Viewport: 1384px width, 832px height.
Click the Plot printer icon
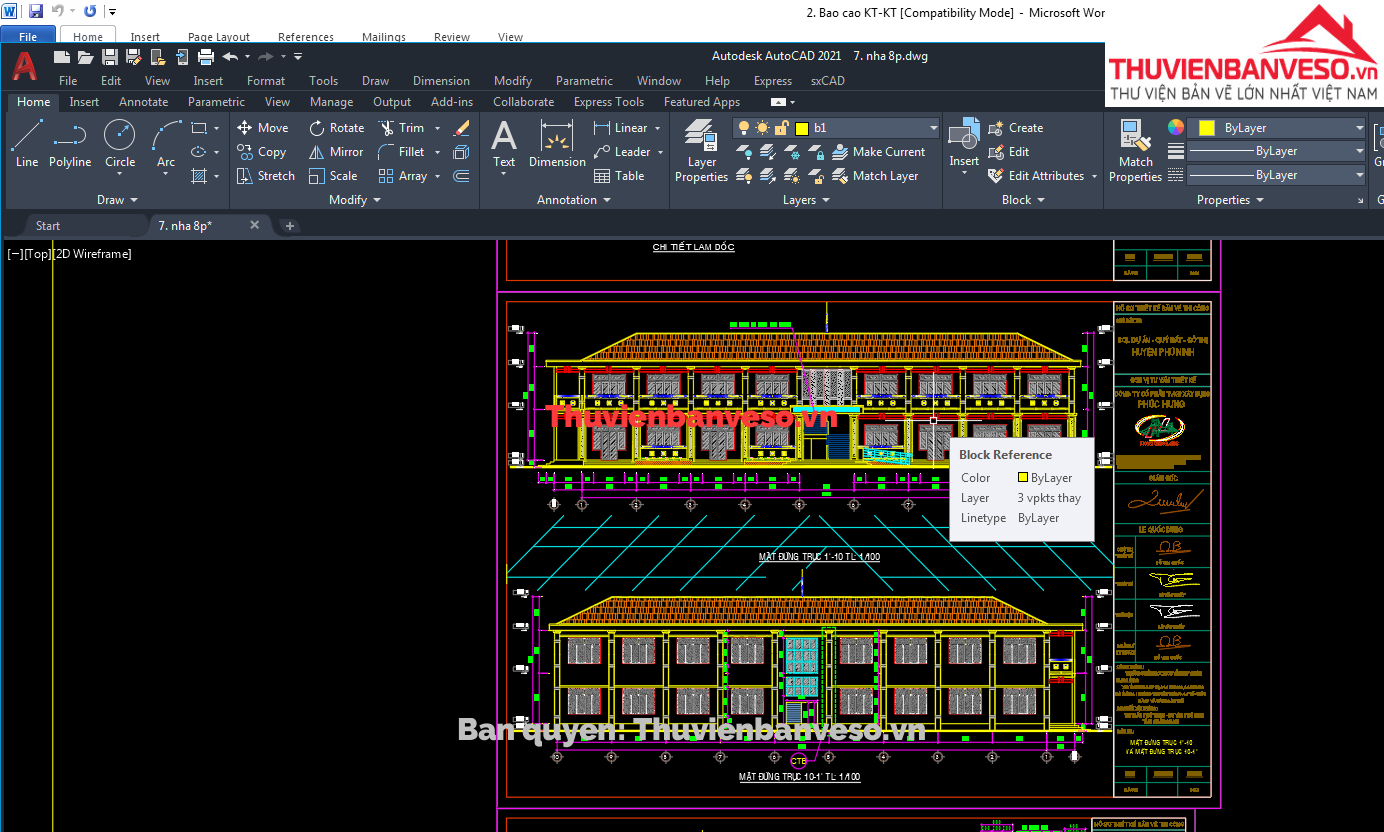point(206,57)
